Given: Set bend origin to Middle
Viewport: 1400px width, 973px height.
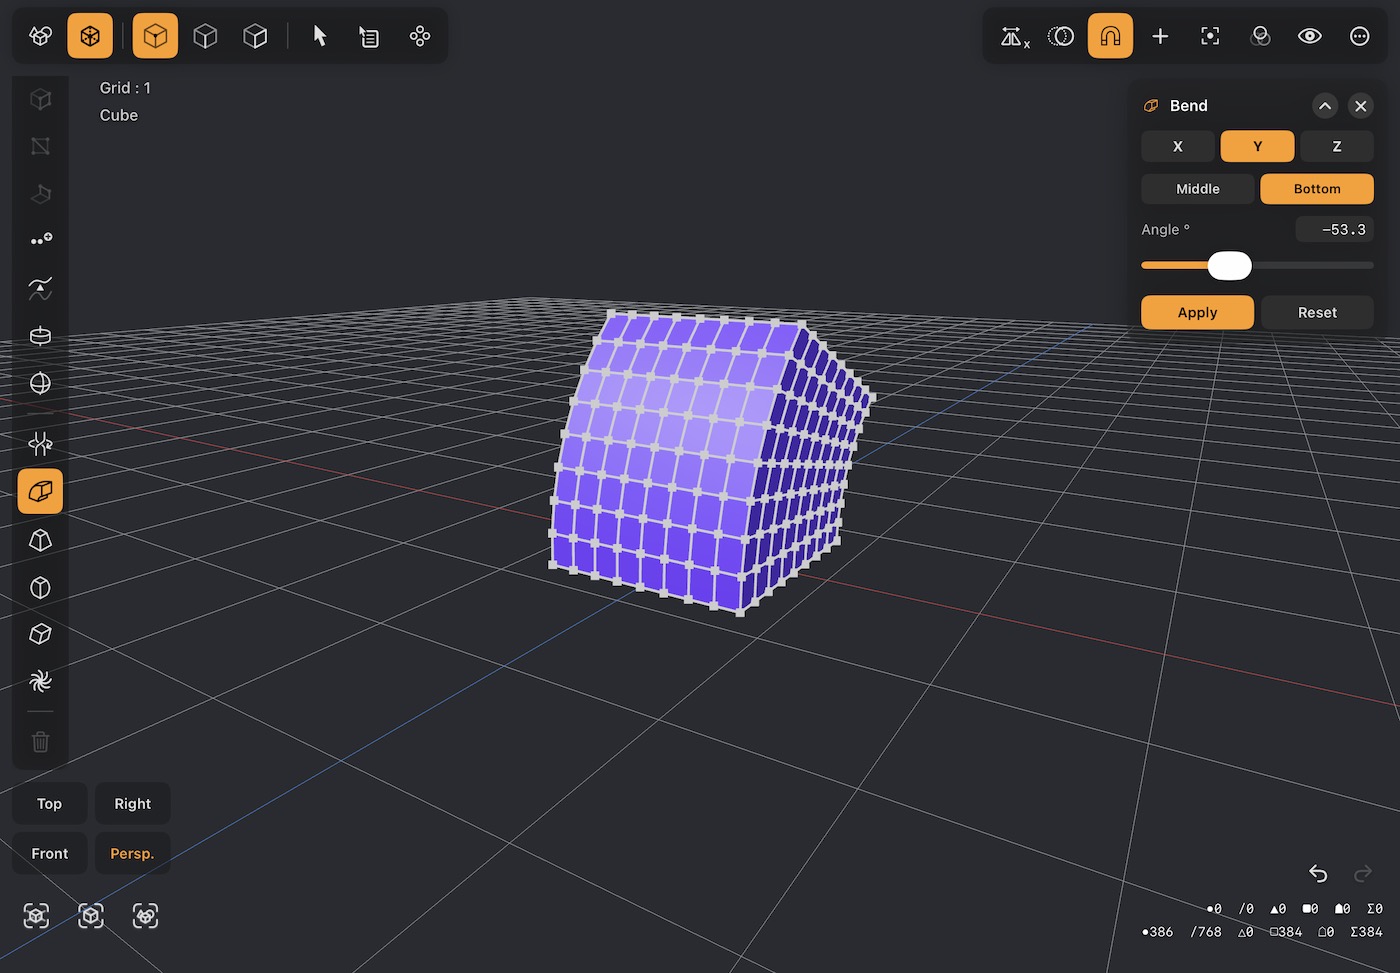Looking at the screenshot, I should point(1198,189).
